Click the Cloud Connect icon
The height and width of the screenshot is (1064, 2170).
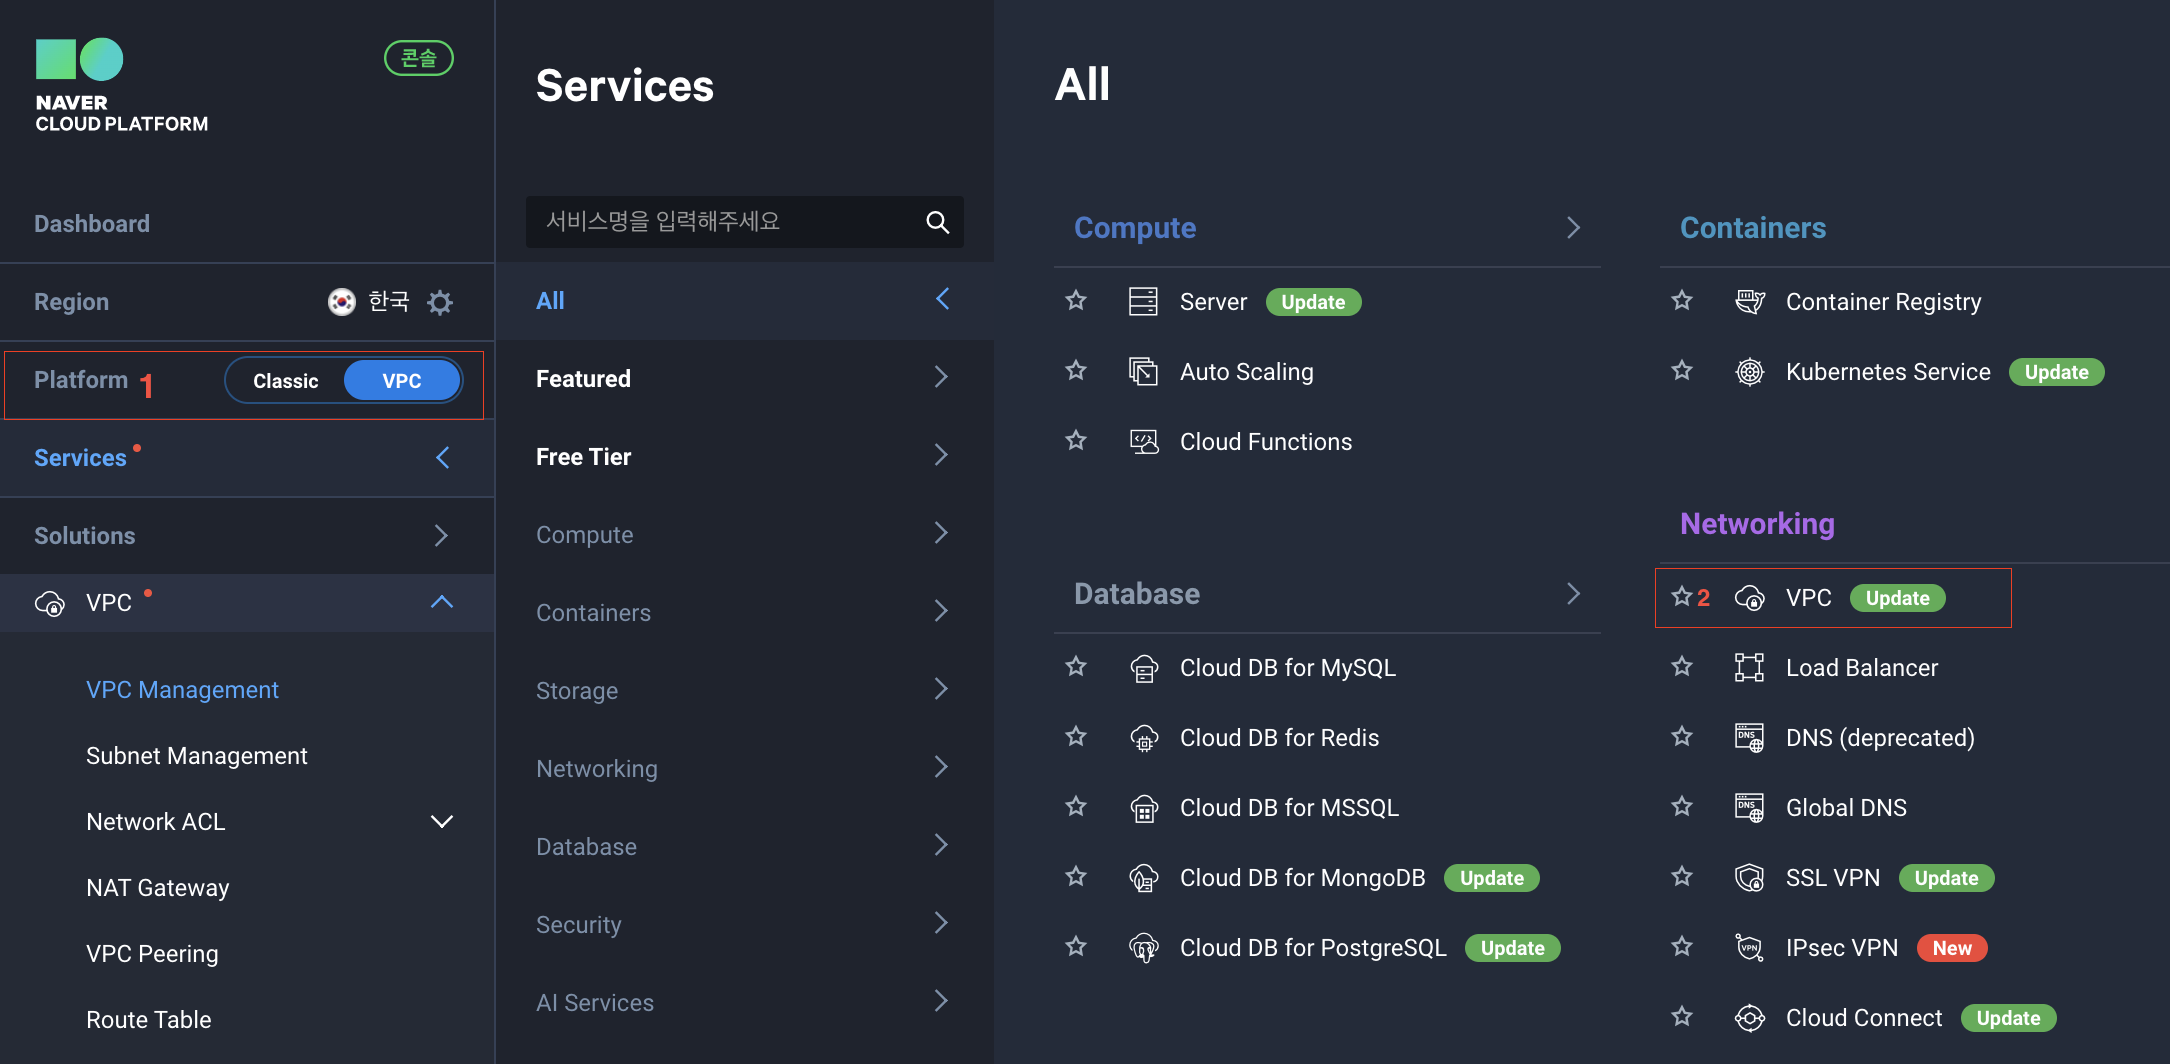(x=1750, y=1018)
